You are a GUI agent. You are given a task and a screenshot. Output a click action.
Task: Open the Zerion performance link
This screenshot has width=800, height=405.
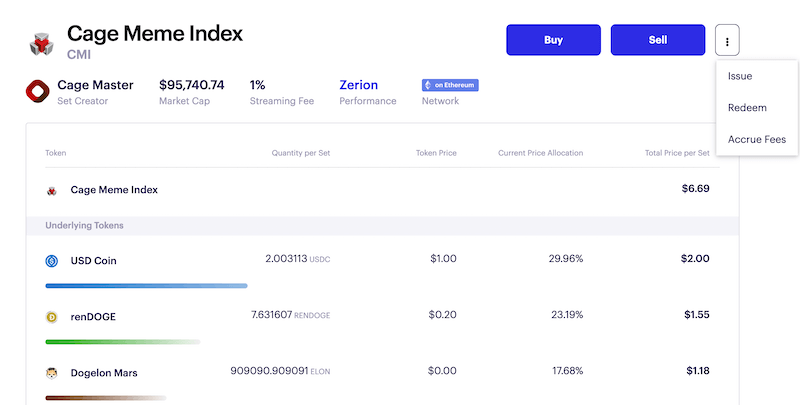pyautogui.click(x=359, y=85)
